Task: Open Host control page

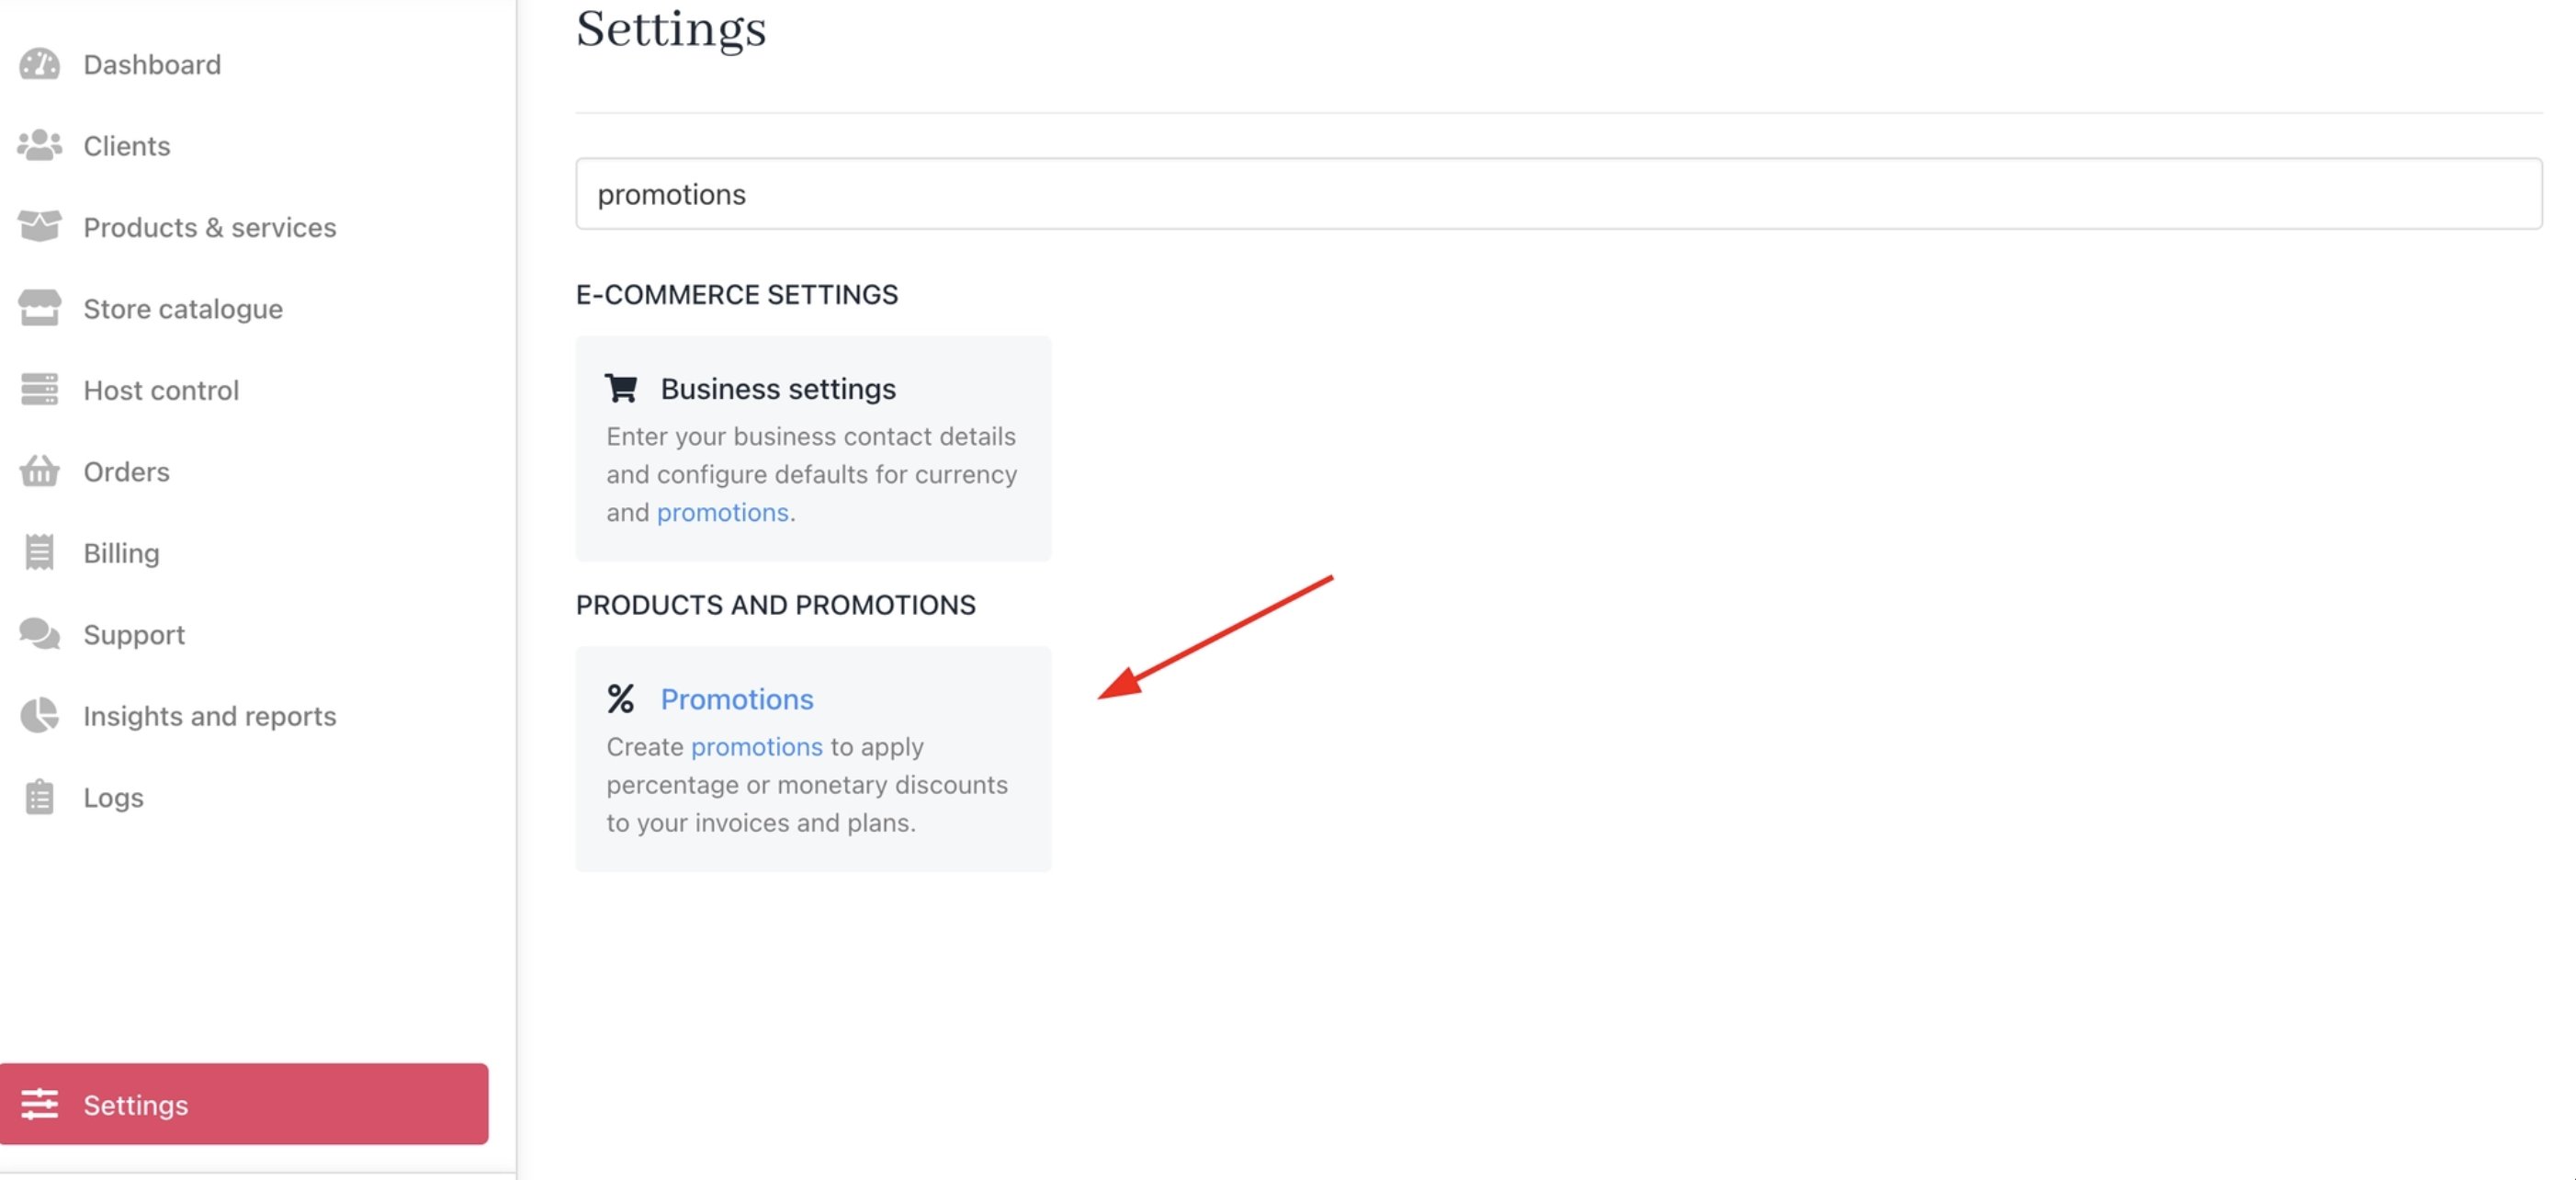Action: coord(161,390)
